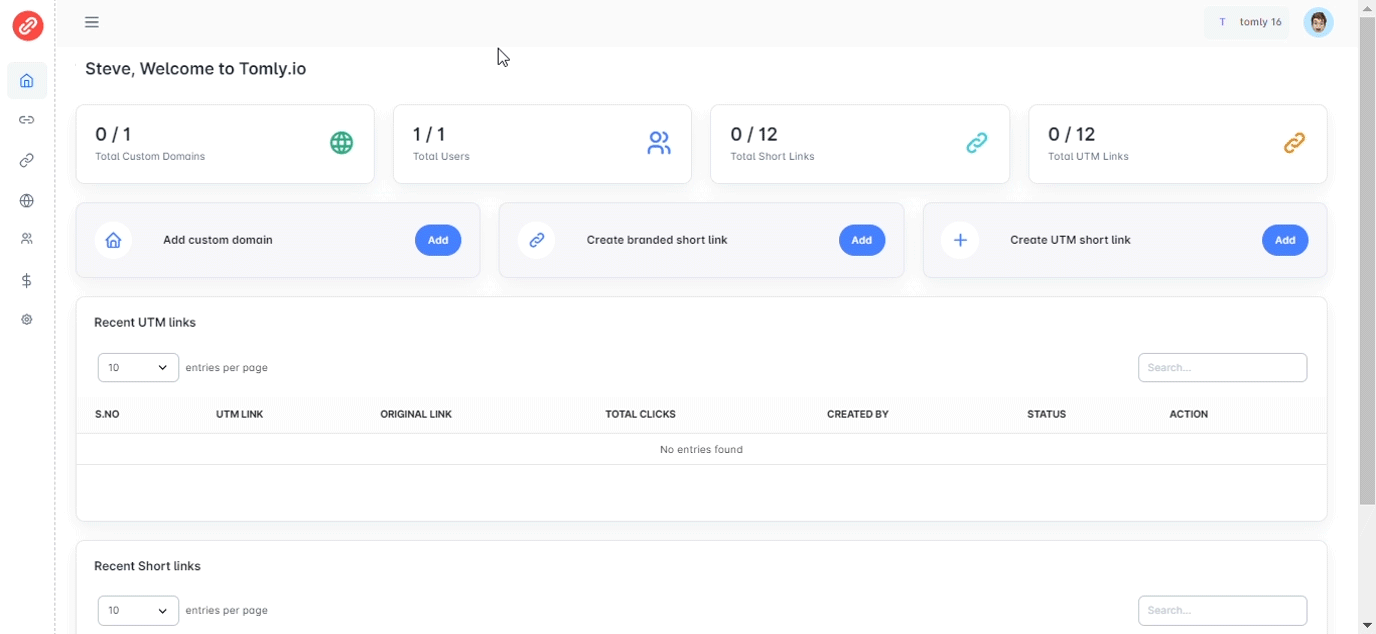
Task: Click the teal link icon on Short Links card
Action: pyautogui.click(x=977, y=143)
